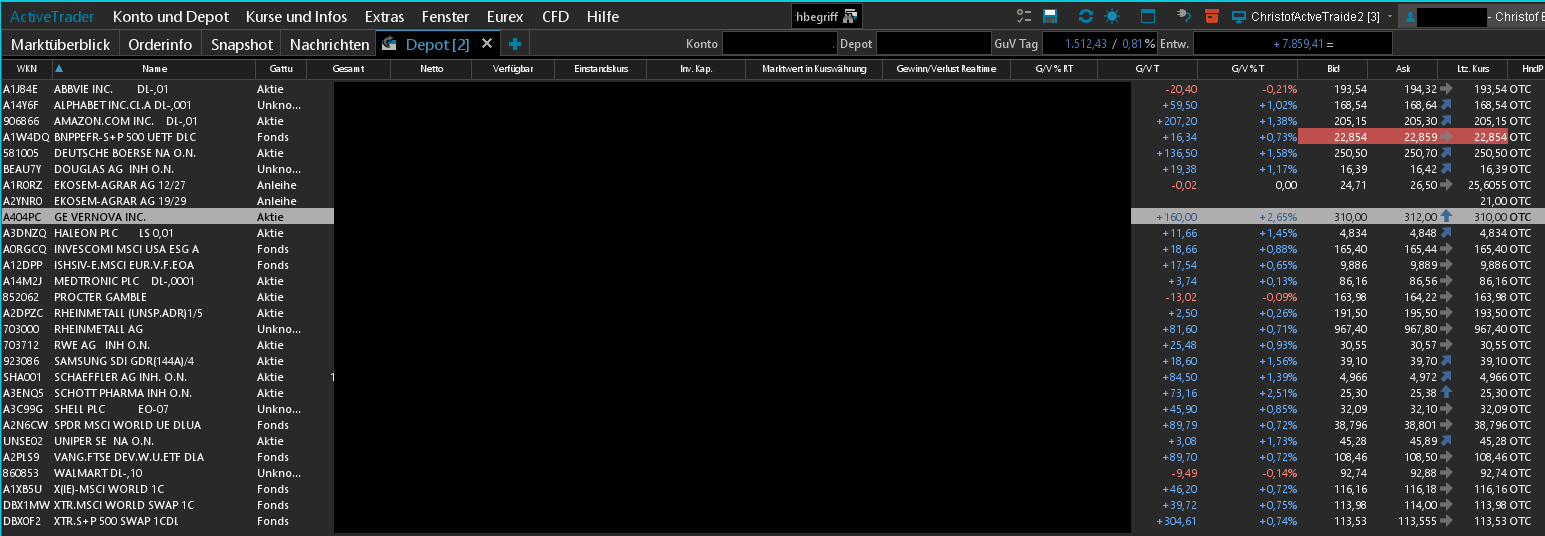Click the trend arrow in BNPPEFR-S+P 500 row
This screenshot has height=536, width=1545.
click(1446, 137)
